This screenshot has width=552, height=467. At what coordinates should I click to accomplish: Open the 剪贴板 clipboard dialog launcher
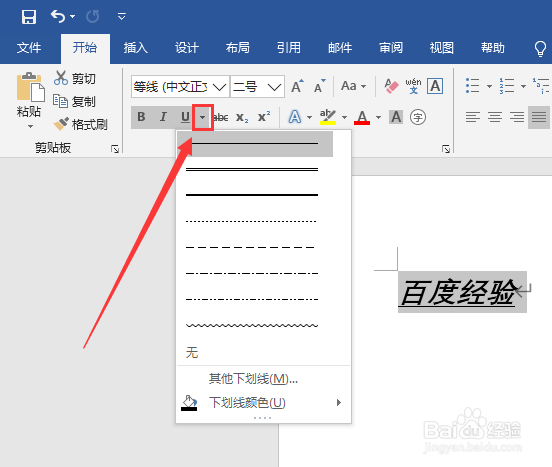pos(115,149)
